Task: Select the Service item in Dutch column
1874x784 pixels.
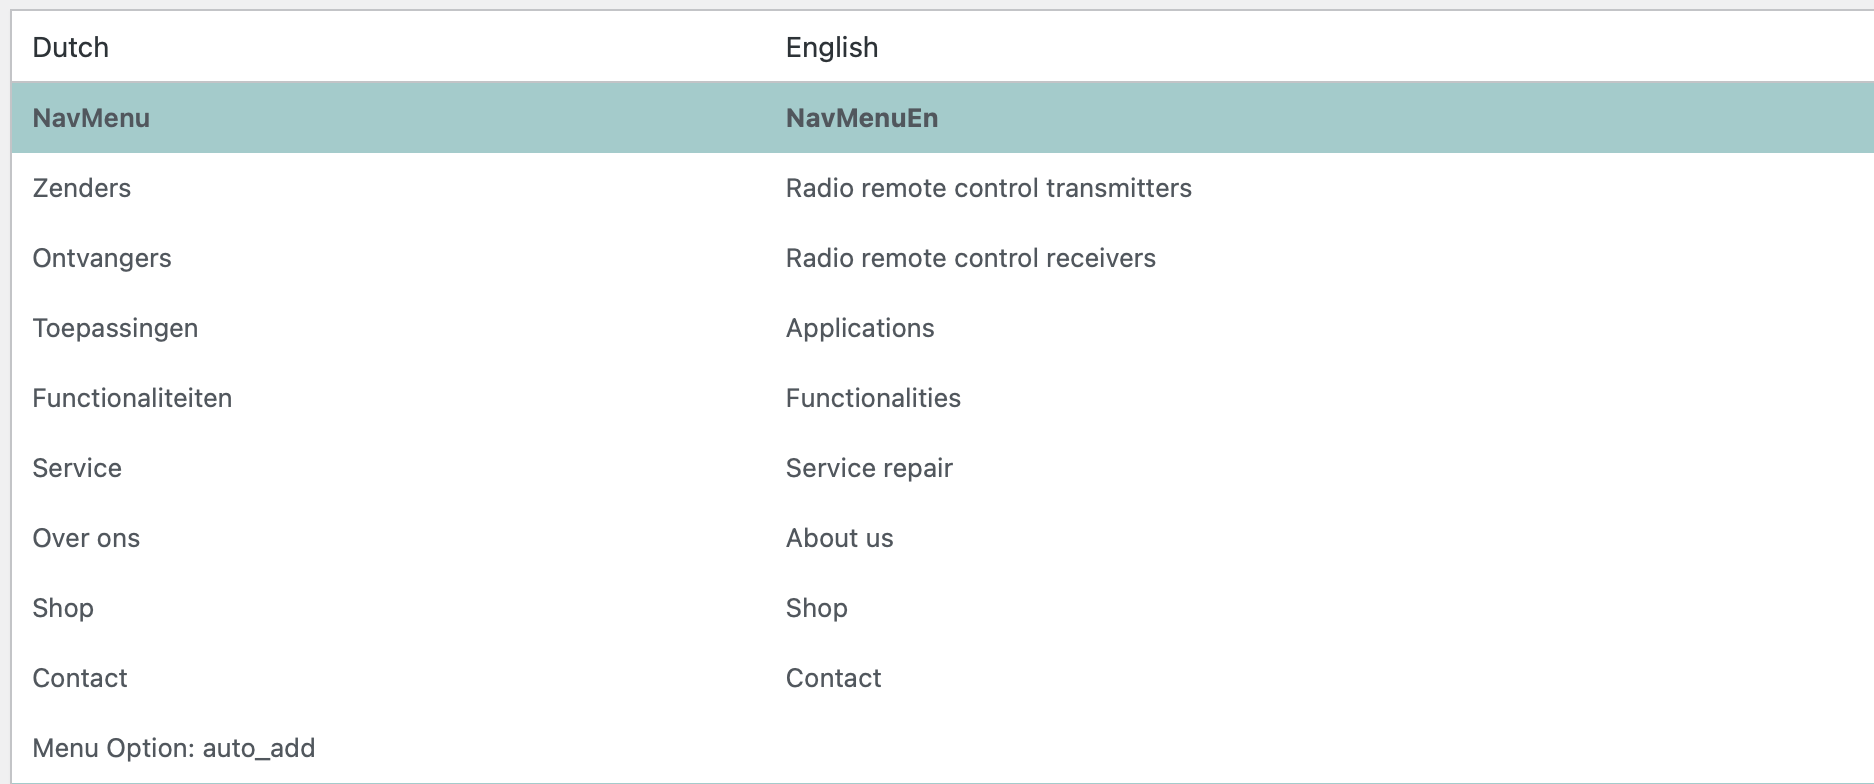Action: click(x=77, y=468)
